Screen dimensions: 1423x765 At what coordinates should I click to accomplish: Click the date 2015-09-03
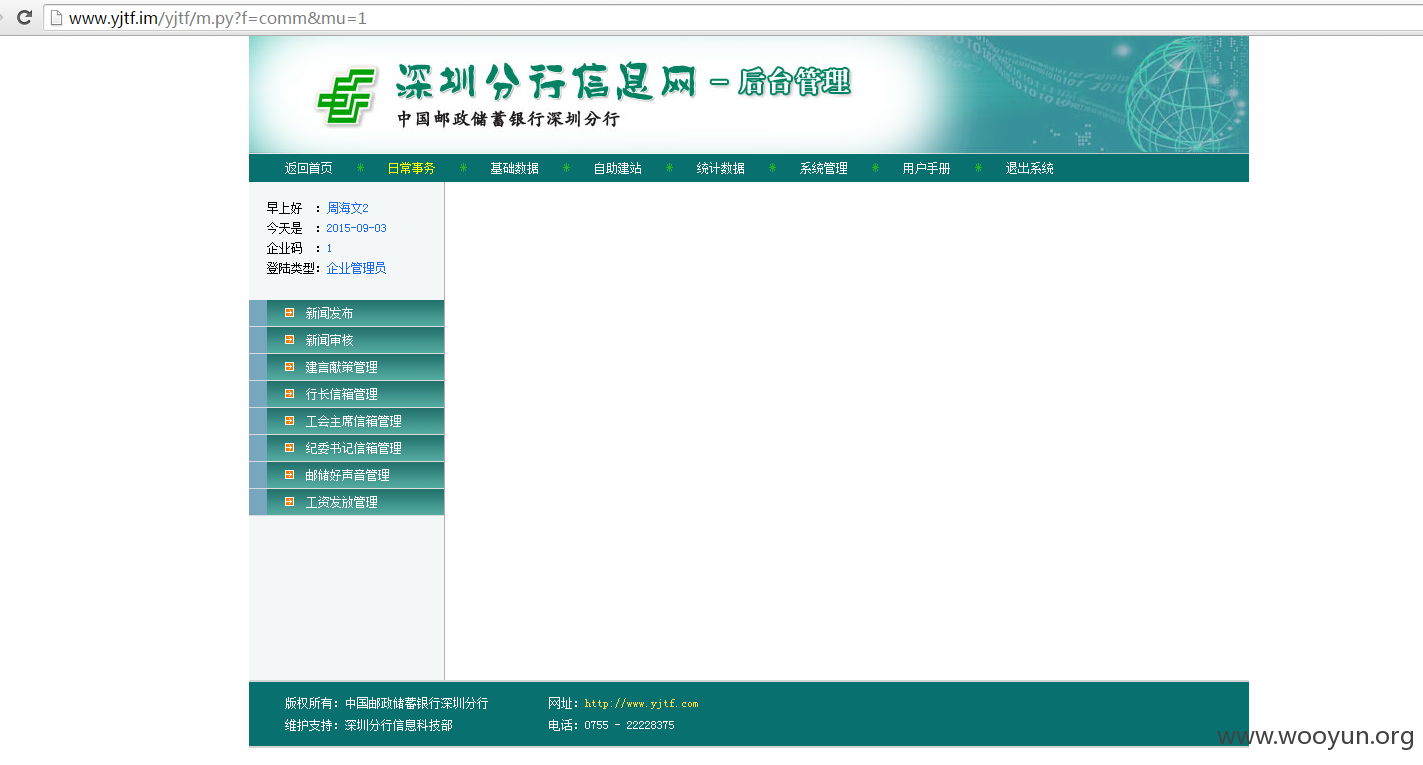point(356,228)
